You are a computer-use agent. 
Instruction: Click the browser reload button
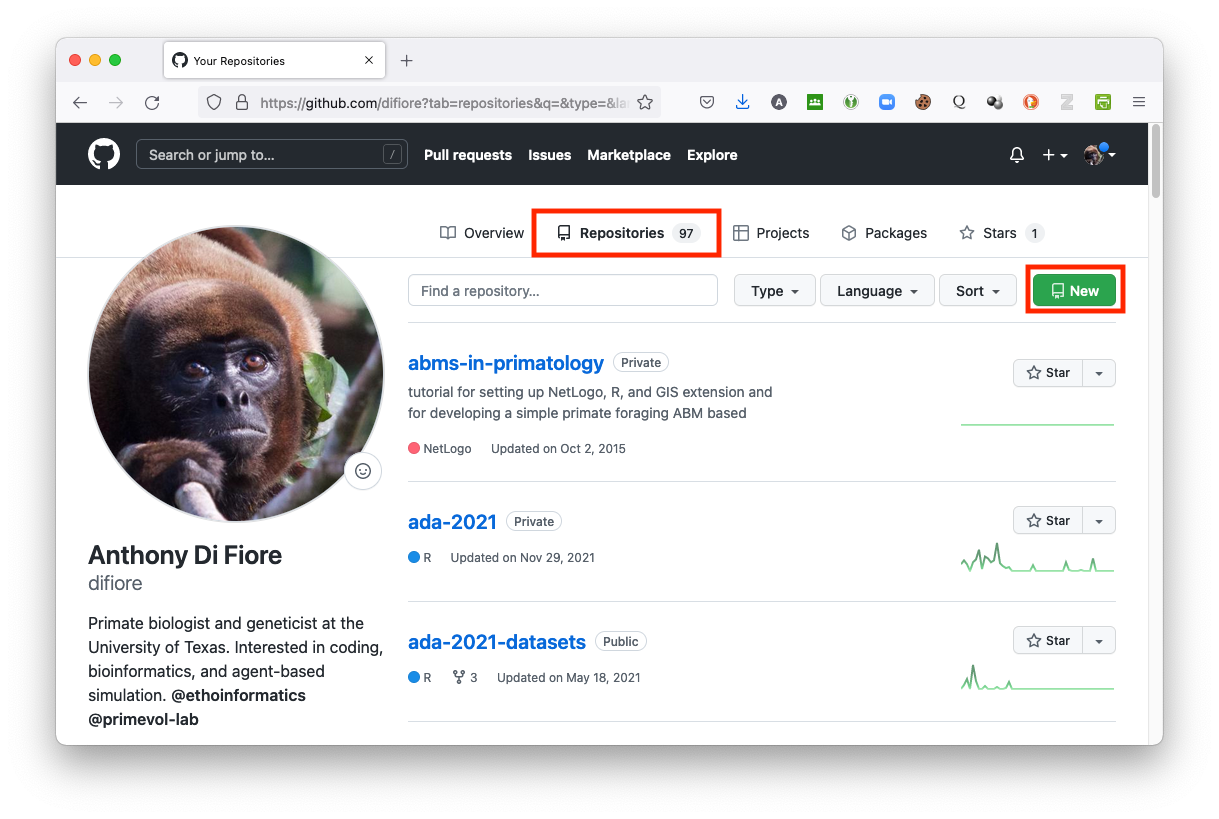point(152,102)
